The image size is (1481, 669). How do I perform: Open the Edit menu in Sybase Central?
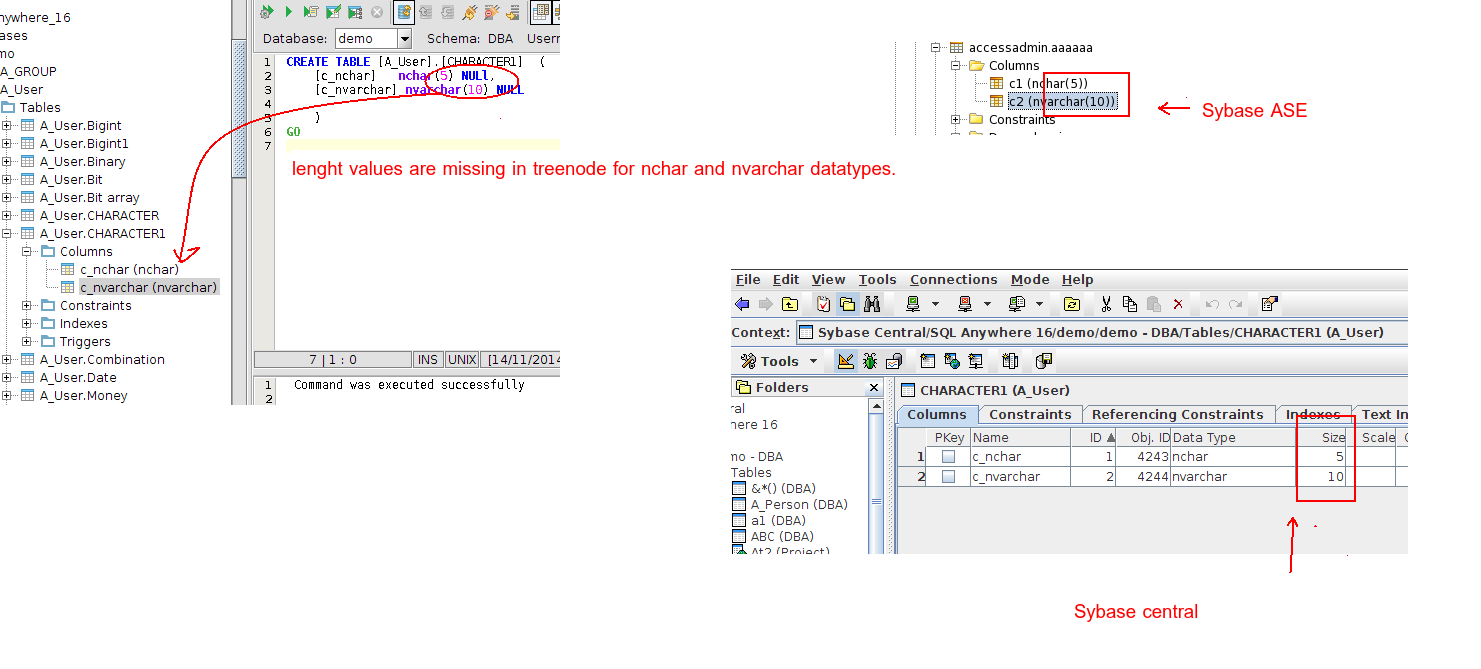(786, 280)
